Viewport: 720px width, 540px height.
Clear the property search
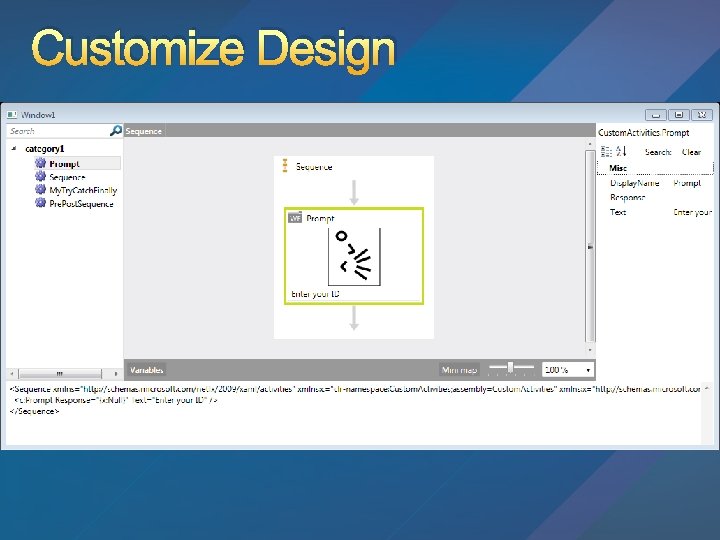tap(692, 152)
